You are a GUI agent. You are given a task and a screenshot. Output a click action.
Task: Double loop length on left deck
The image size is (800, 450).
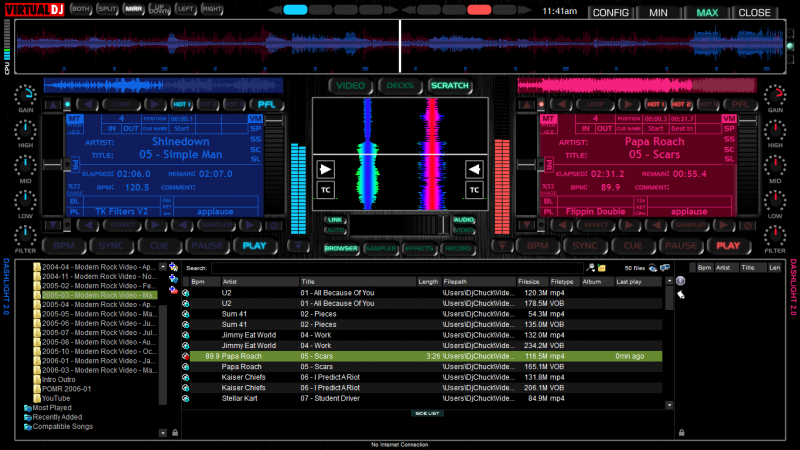155,105
